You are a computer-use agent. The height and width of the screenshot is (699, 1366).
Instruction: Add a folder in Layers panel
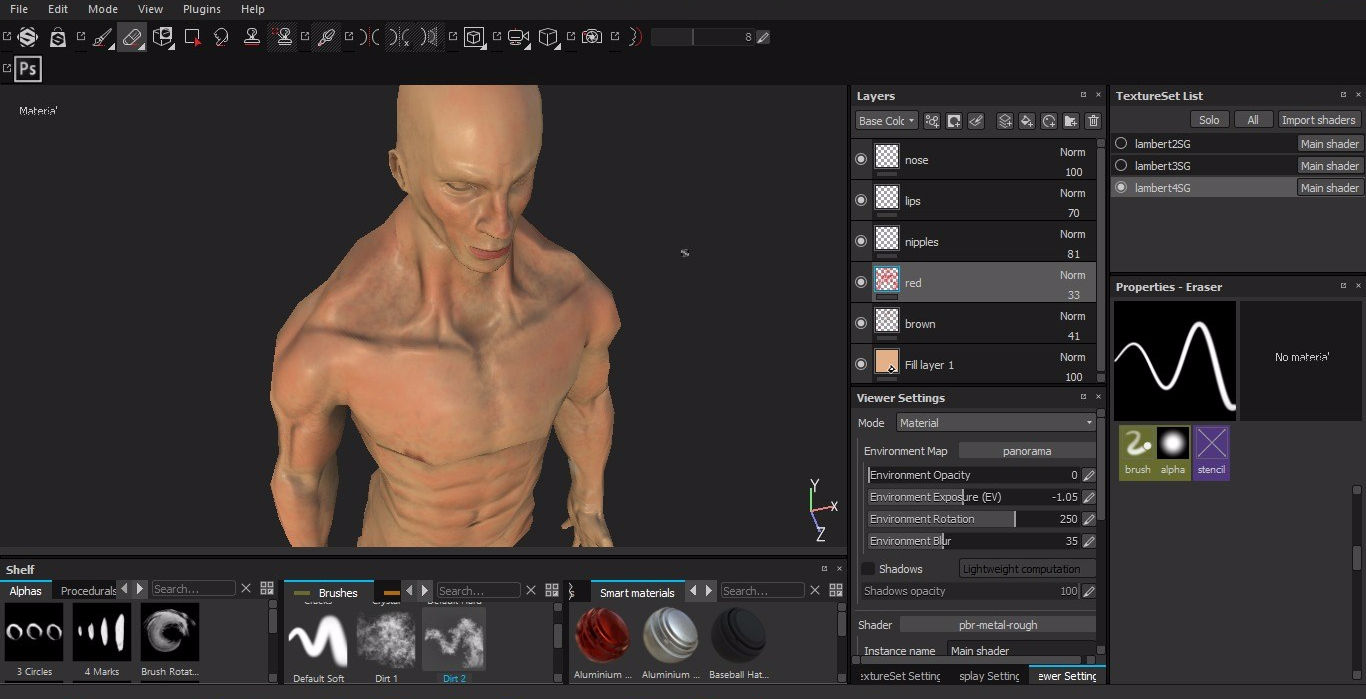(1070, 121)
